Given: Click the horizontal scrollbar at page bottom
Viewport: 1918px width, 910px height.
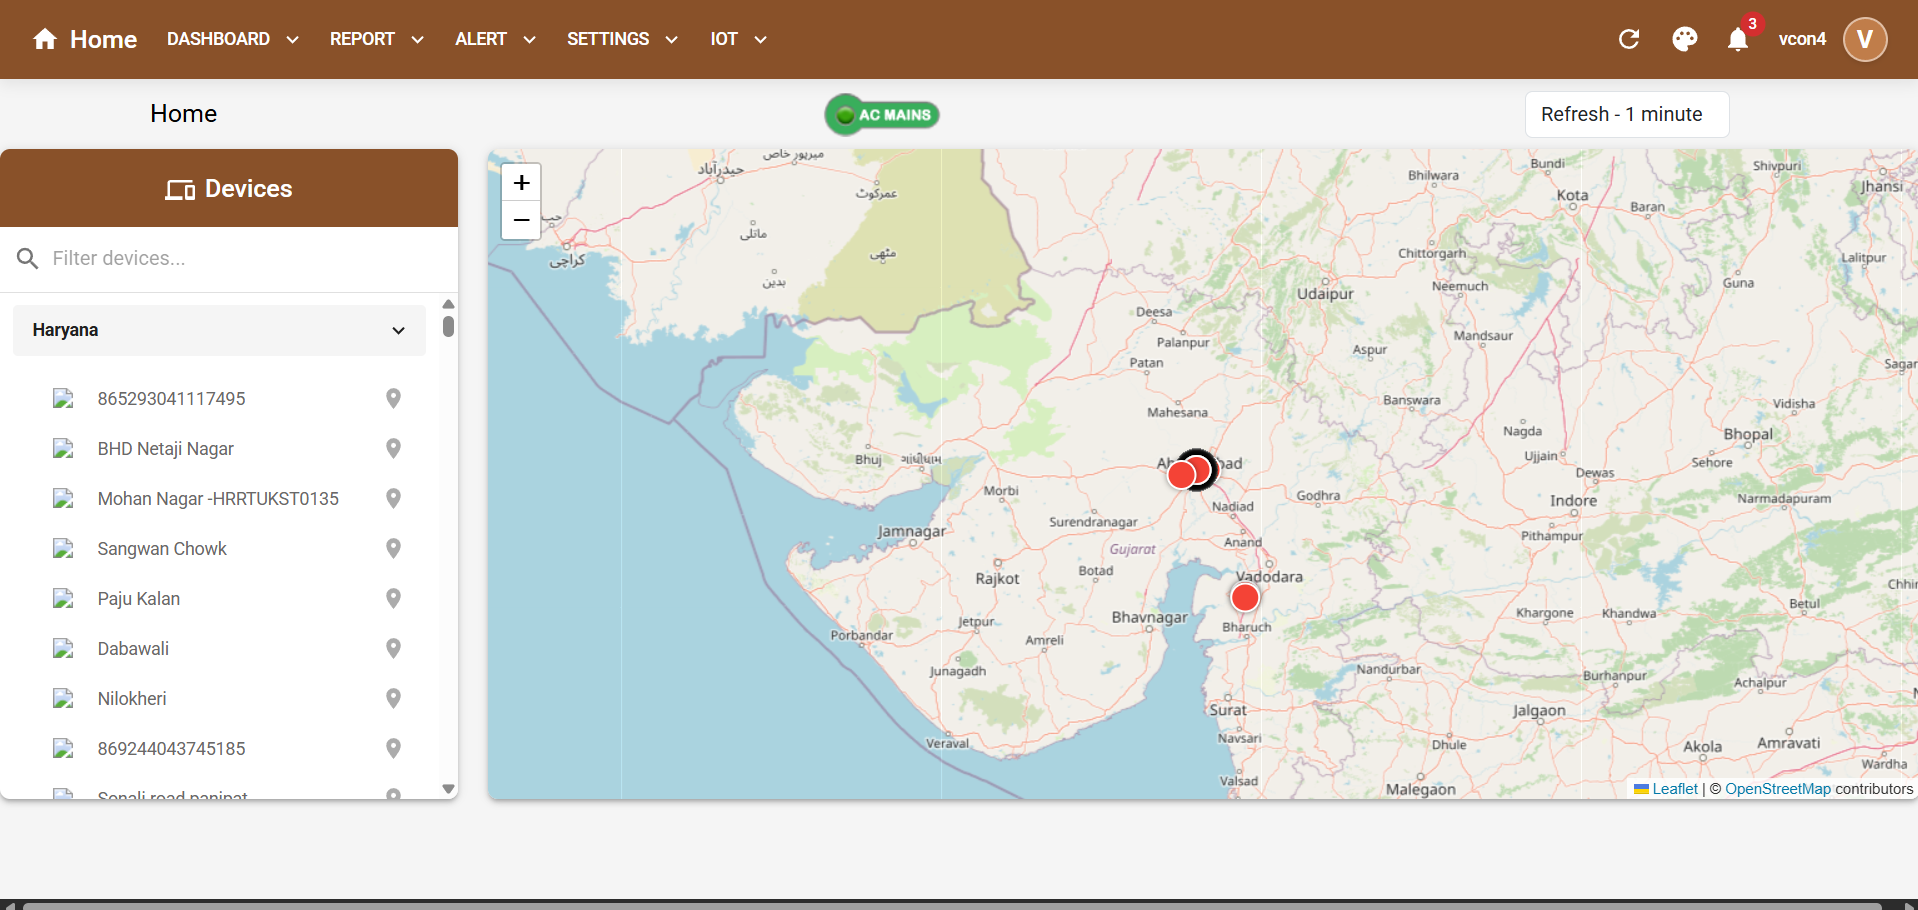Looking at the screenshot, I should (x=950, y=905).
